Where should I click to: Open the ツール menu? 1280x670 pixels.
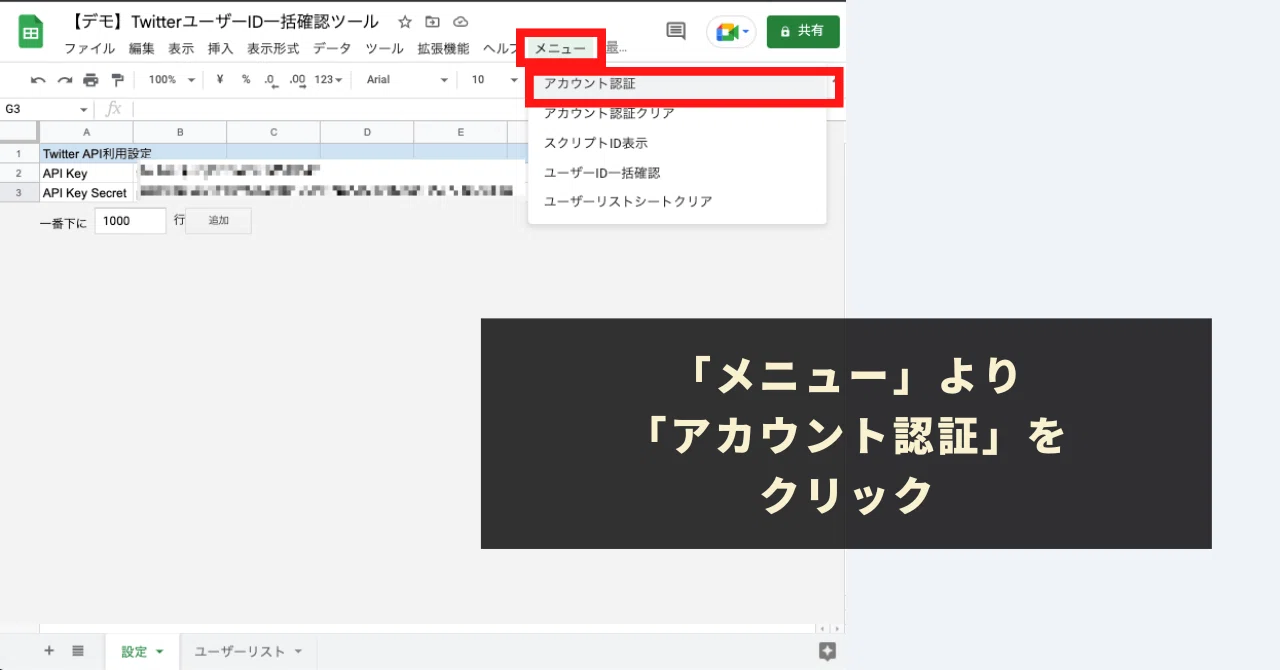coord(384,48)
